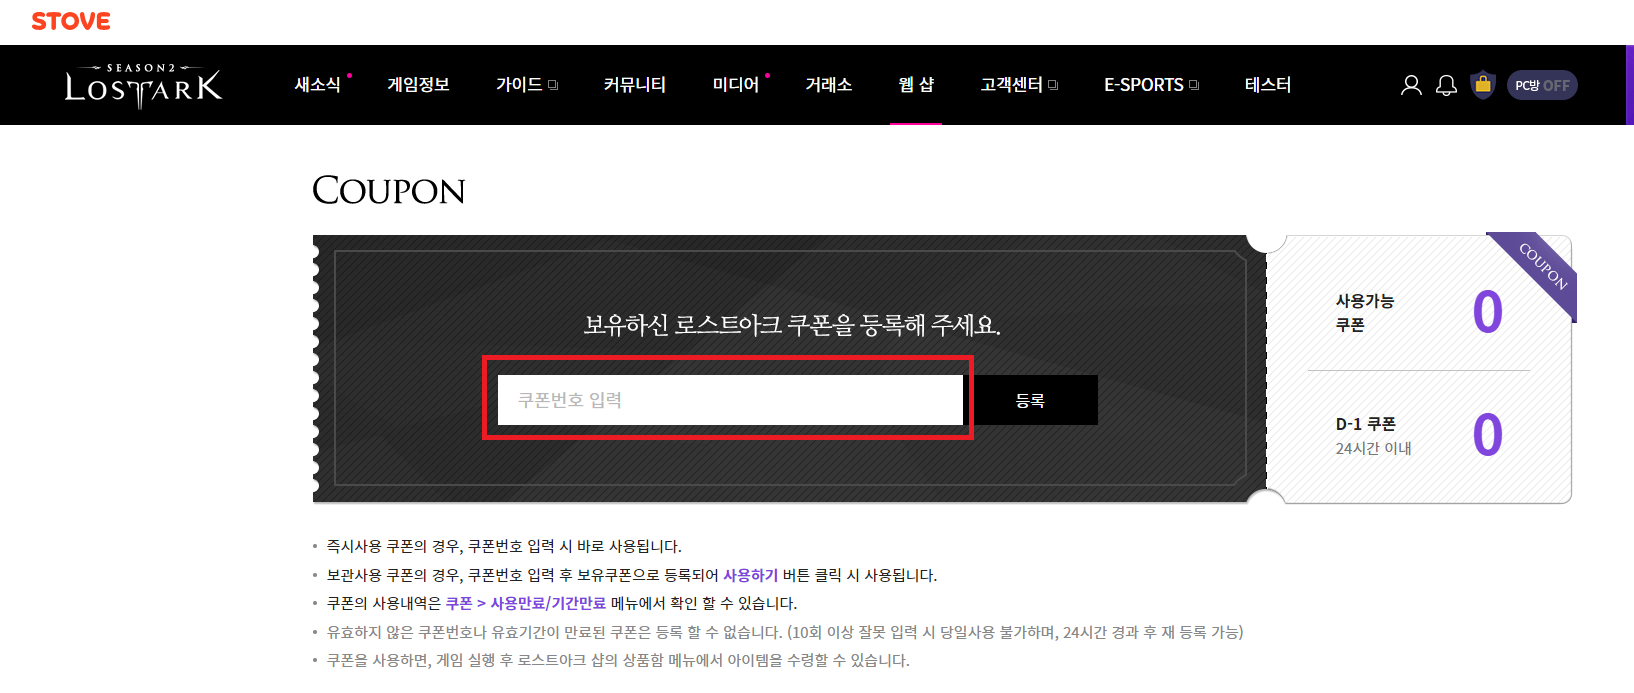The width and height of the screenshot is (1634, 693).
Task: Click the 즉시사용 쿠폰의 경우 note
Action: (x=504, y=546)
